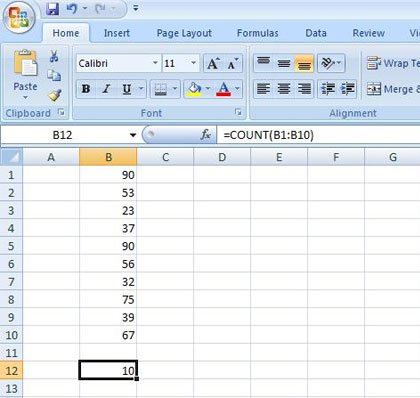The height and width of the screenshot is (398, 420).
Task: Align text left in the cell
Action: point(264,89)
